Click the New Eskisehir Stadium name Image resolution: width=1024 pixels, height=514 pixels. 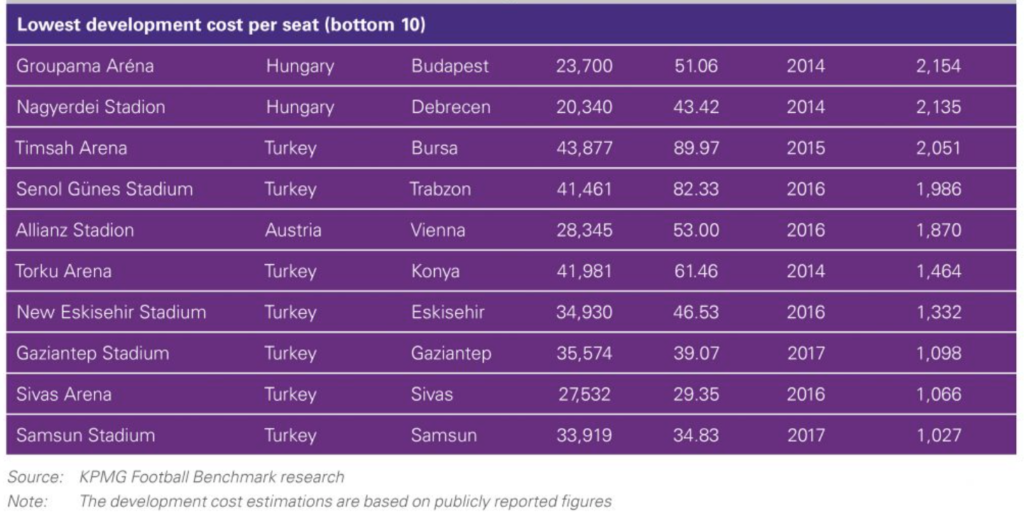(x=111, y=312)
